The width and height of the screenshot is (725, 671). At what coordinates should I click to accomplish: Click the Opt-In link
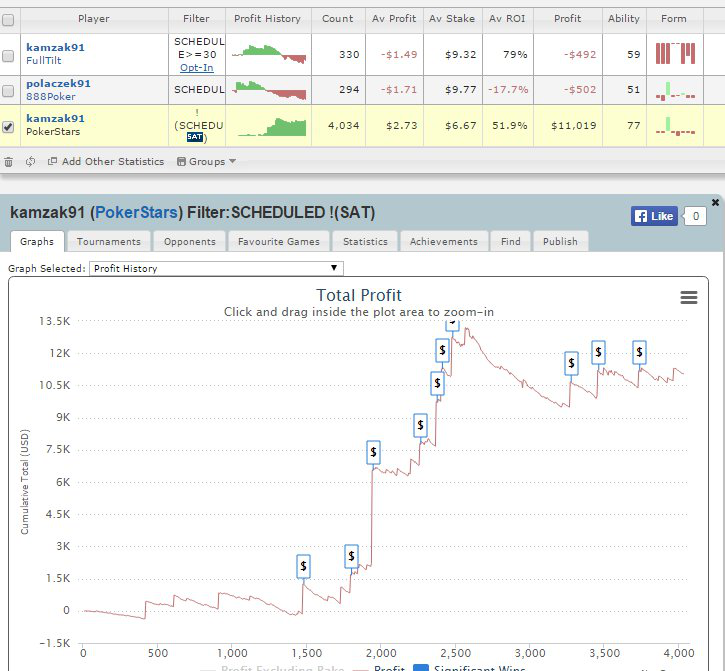click(197, 68)
